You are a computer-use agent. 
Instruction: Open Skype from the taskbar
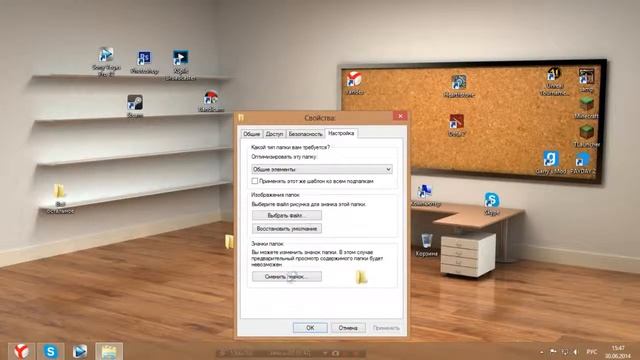(x=51, y=351)
